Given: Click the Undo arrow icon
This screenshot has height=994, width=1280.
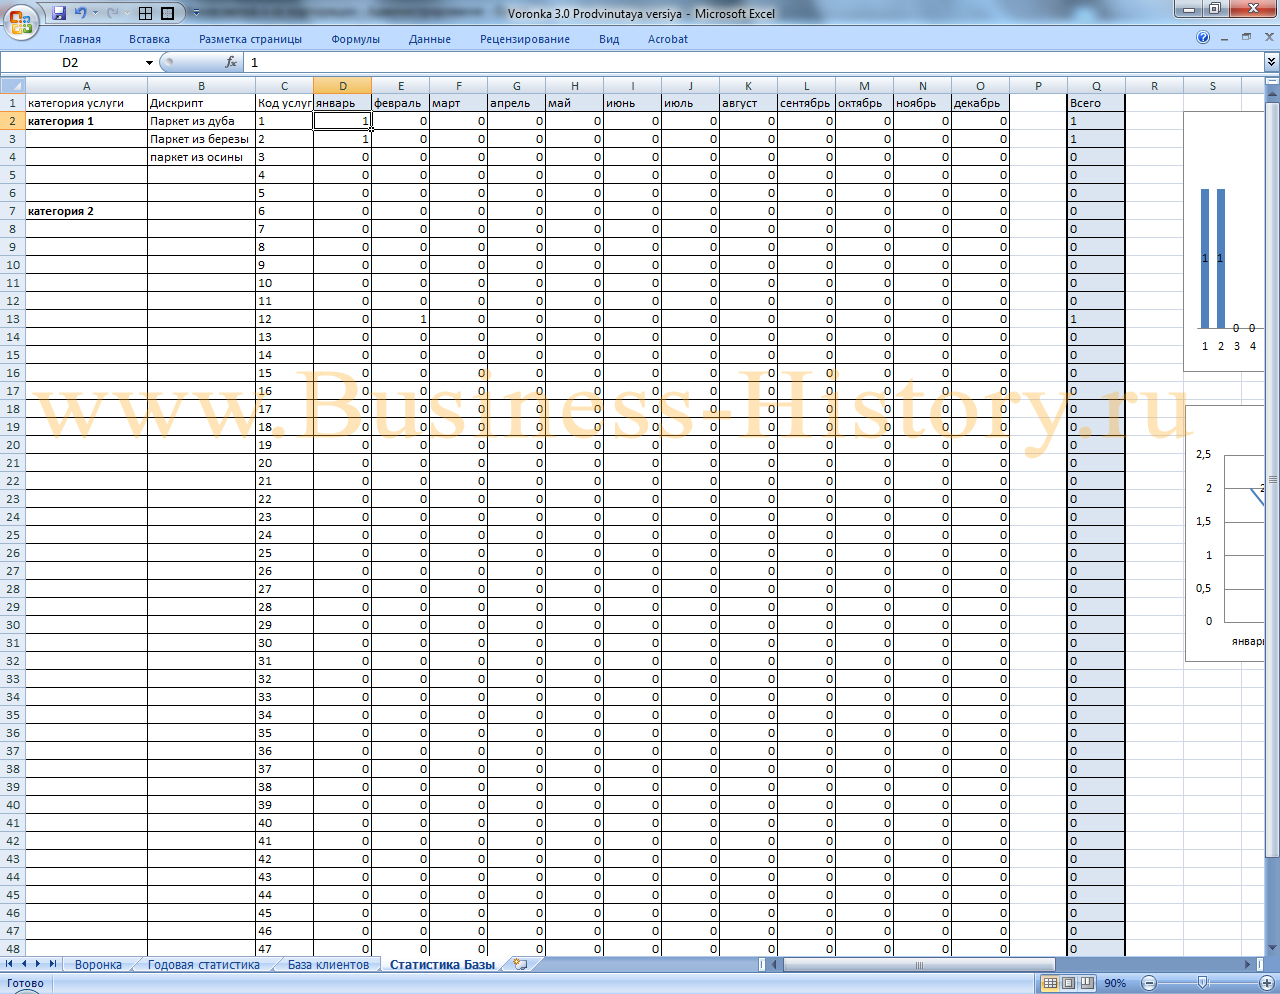Looking at the screenshot, I should [x=80, y=13].
